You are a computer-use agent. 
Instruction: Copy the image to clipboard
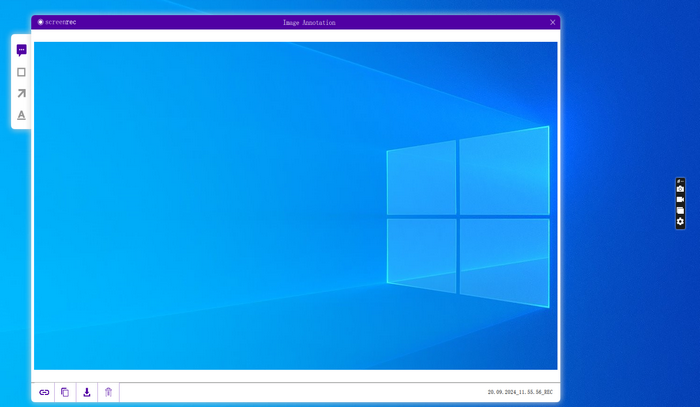pyautogui.click(x=65, y=392)
